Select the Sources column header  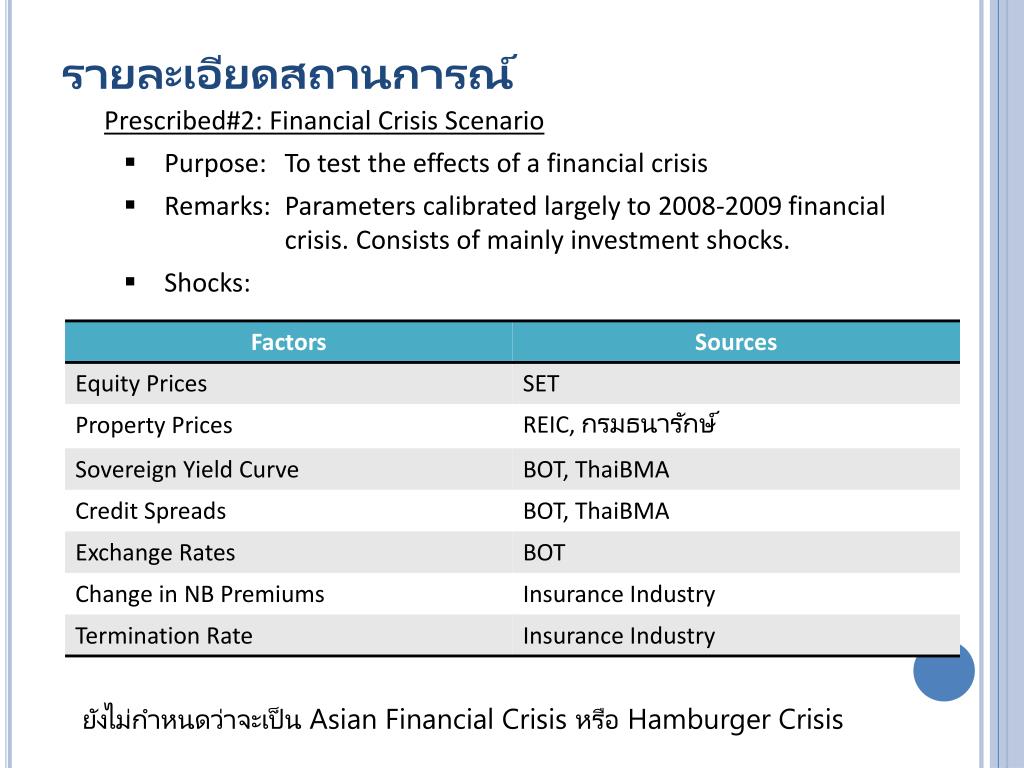pyautogui.click(x=735, y=342)
